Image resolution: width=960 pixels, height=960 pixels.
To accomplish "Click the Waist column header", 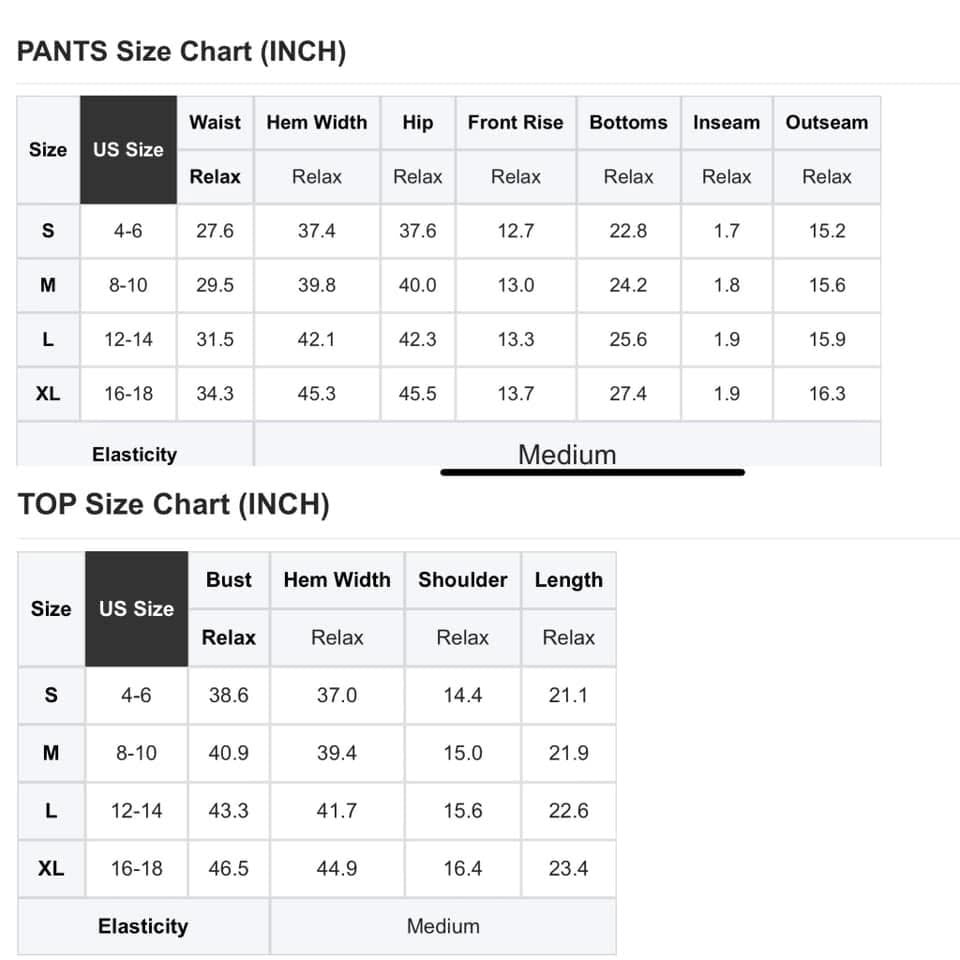I will [215, 122].
